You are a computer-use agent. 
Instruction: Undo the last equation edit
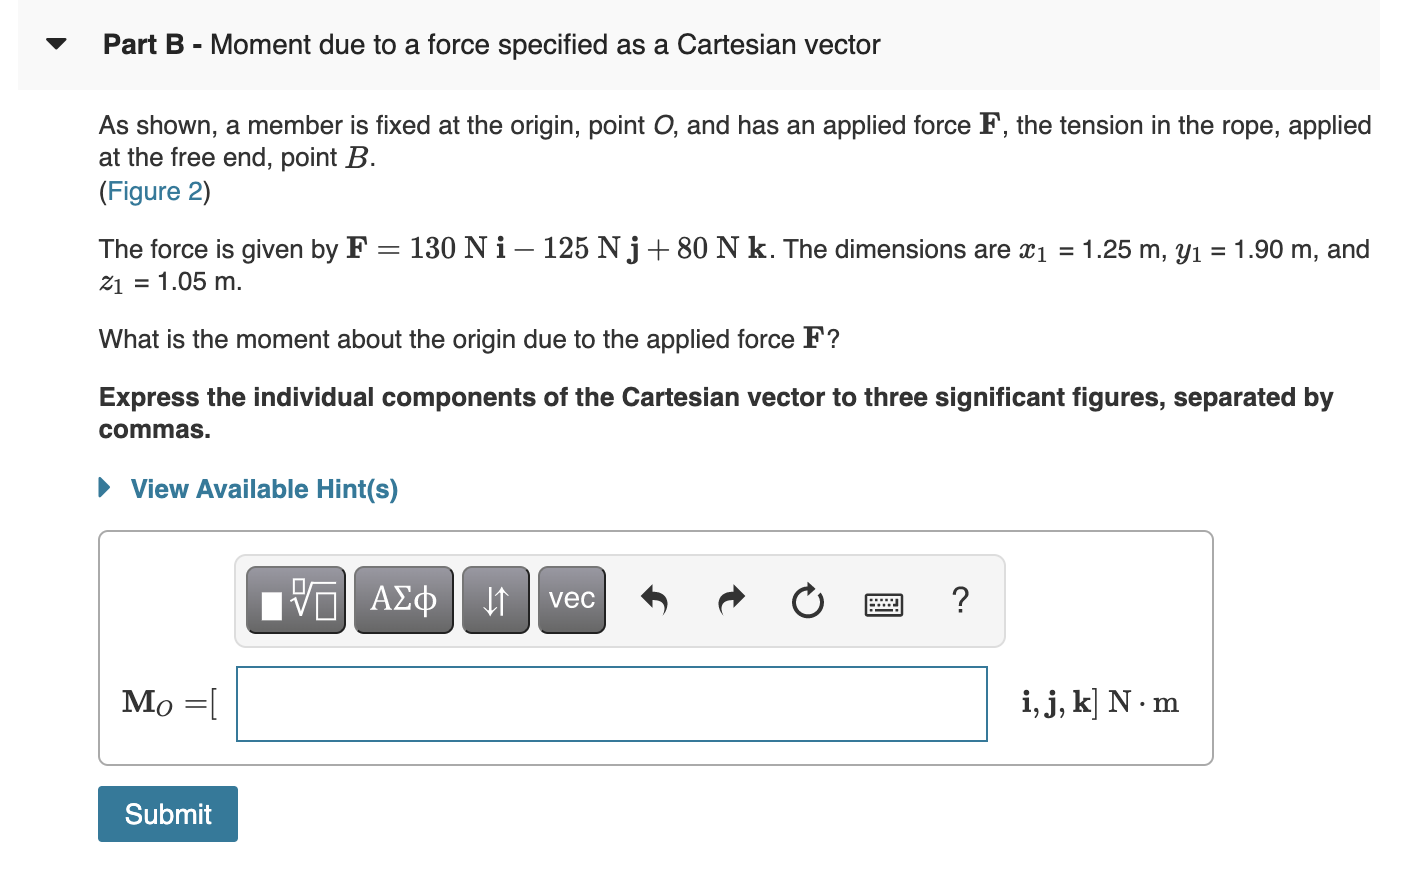[655, 599]
